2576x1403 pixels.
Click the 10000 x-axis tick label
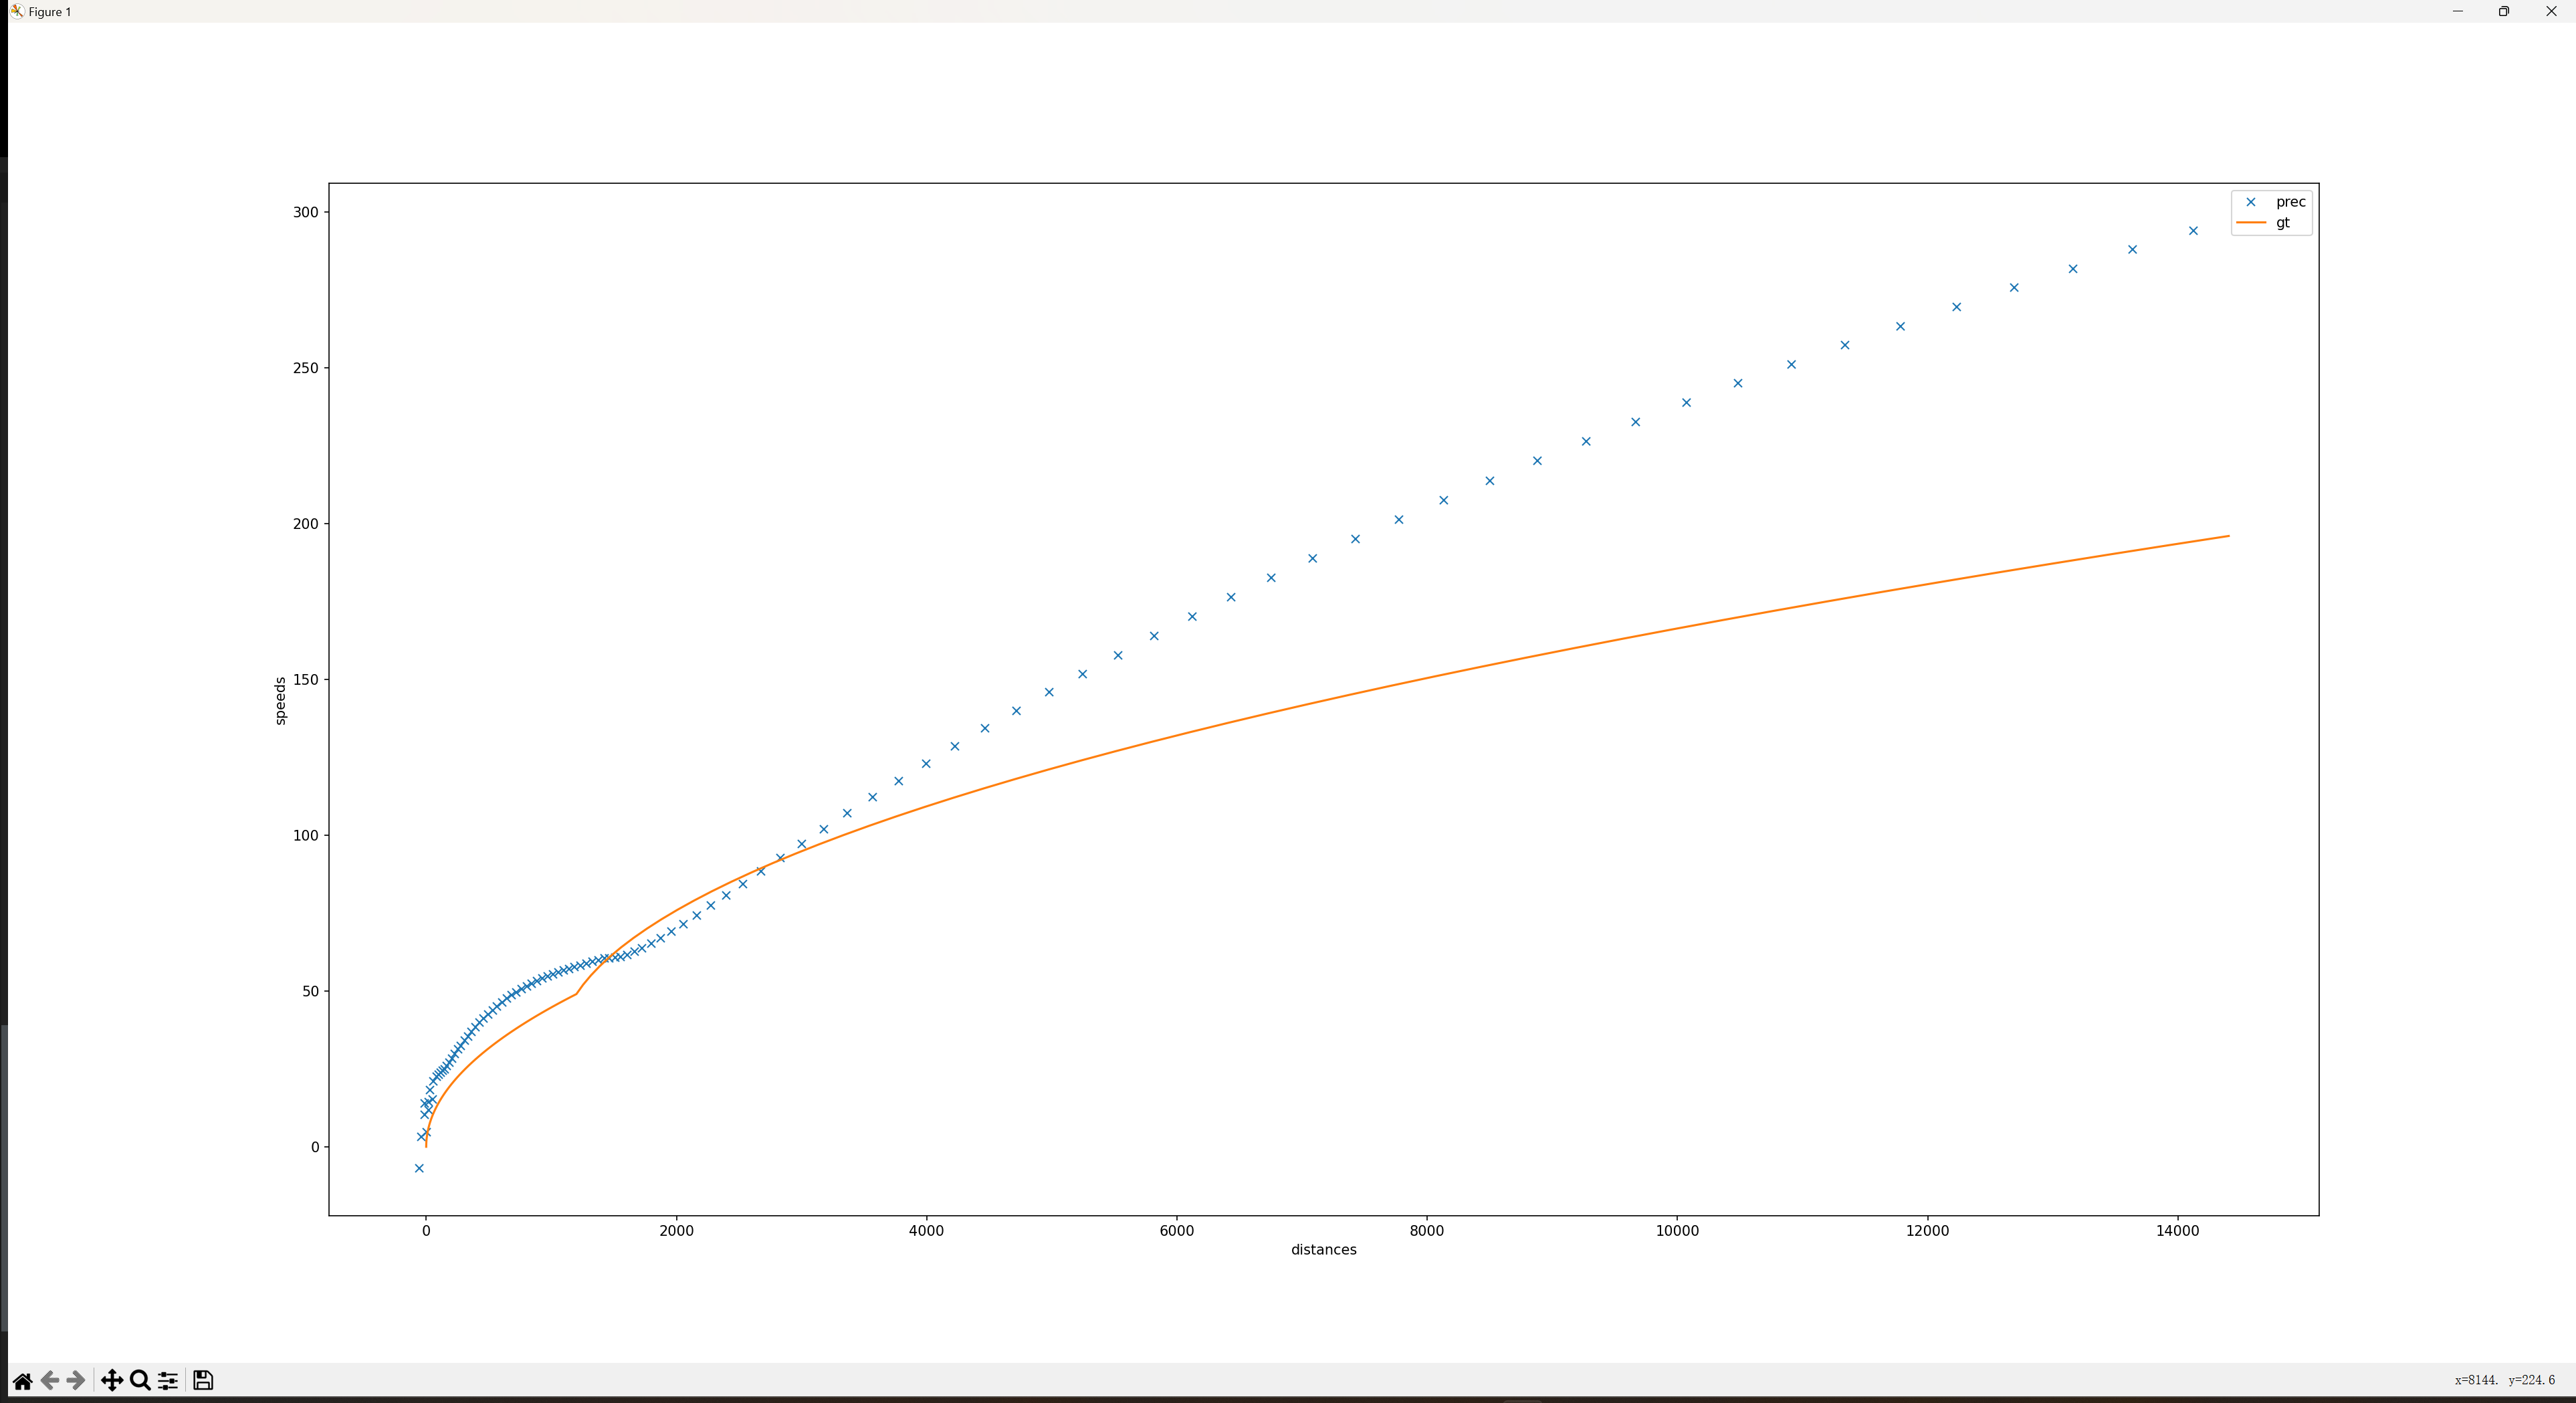[1677, 1231]
